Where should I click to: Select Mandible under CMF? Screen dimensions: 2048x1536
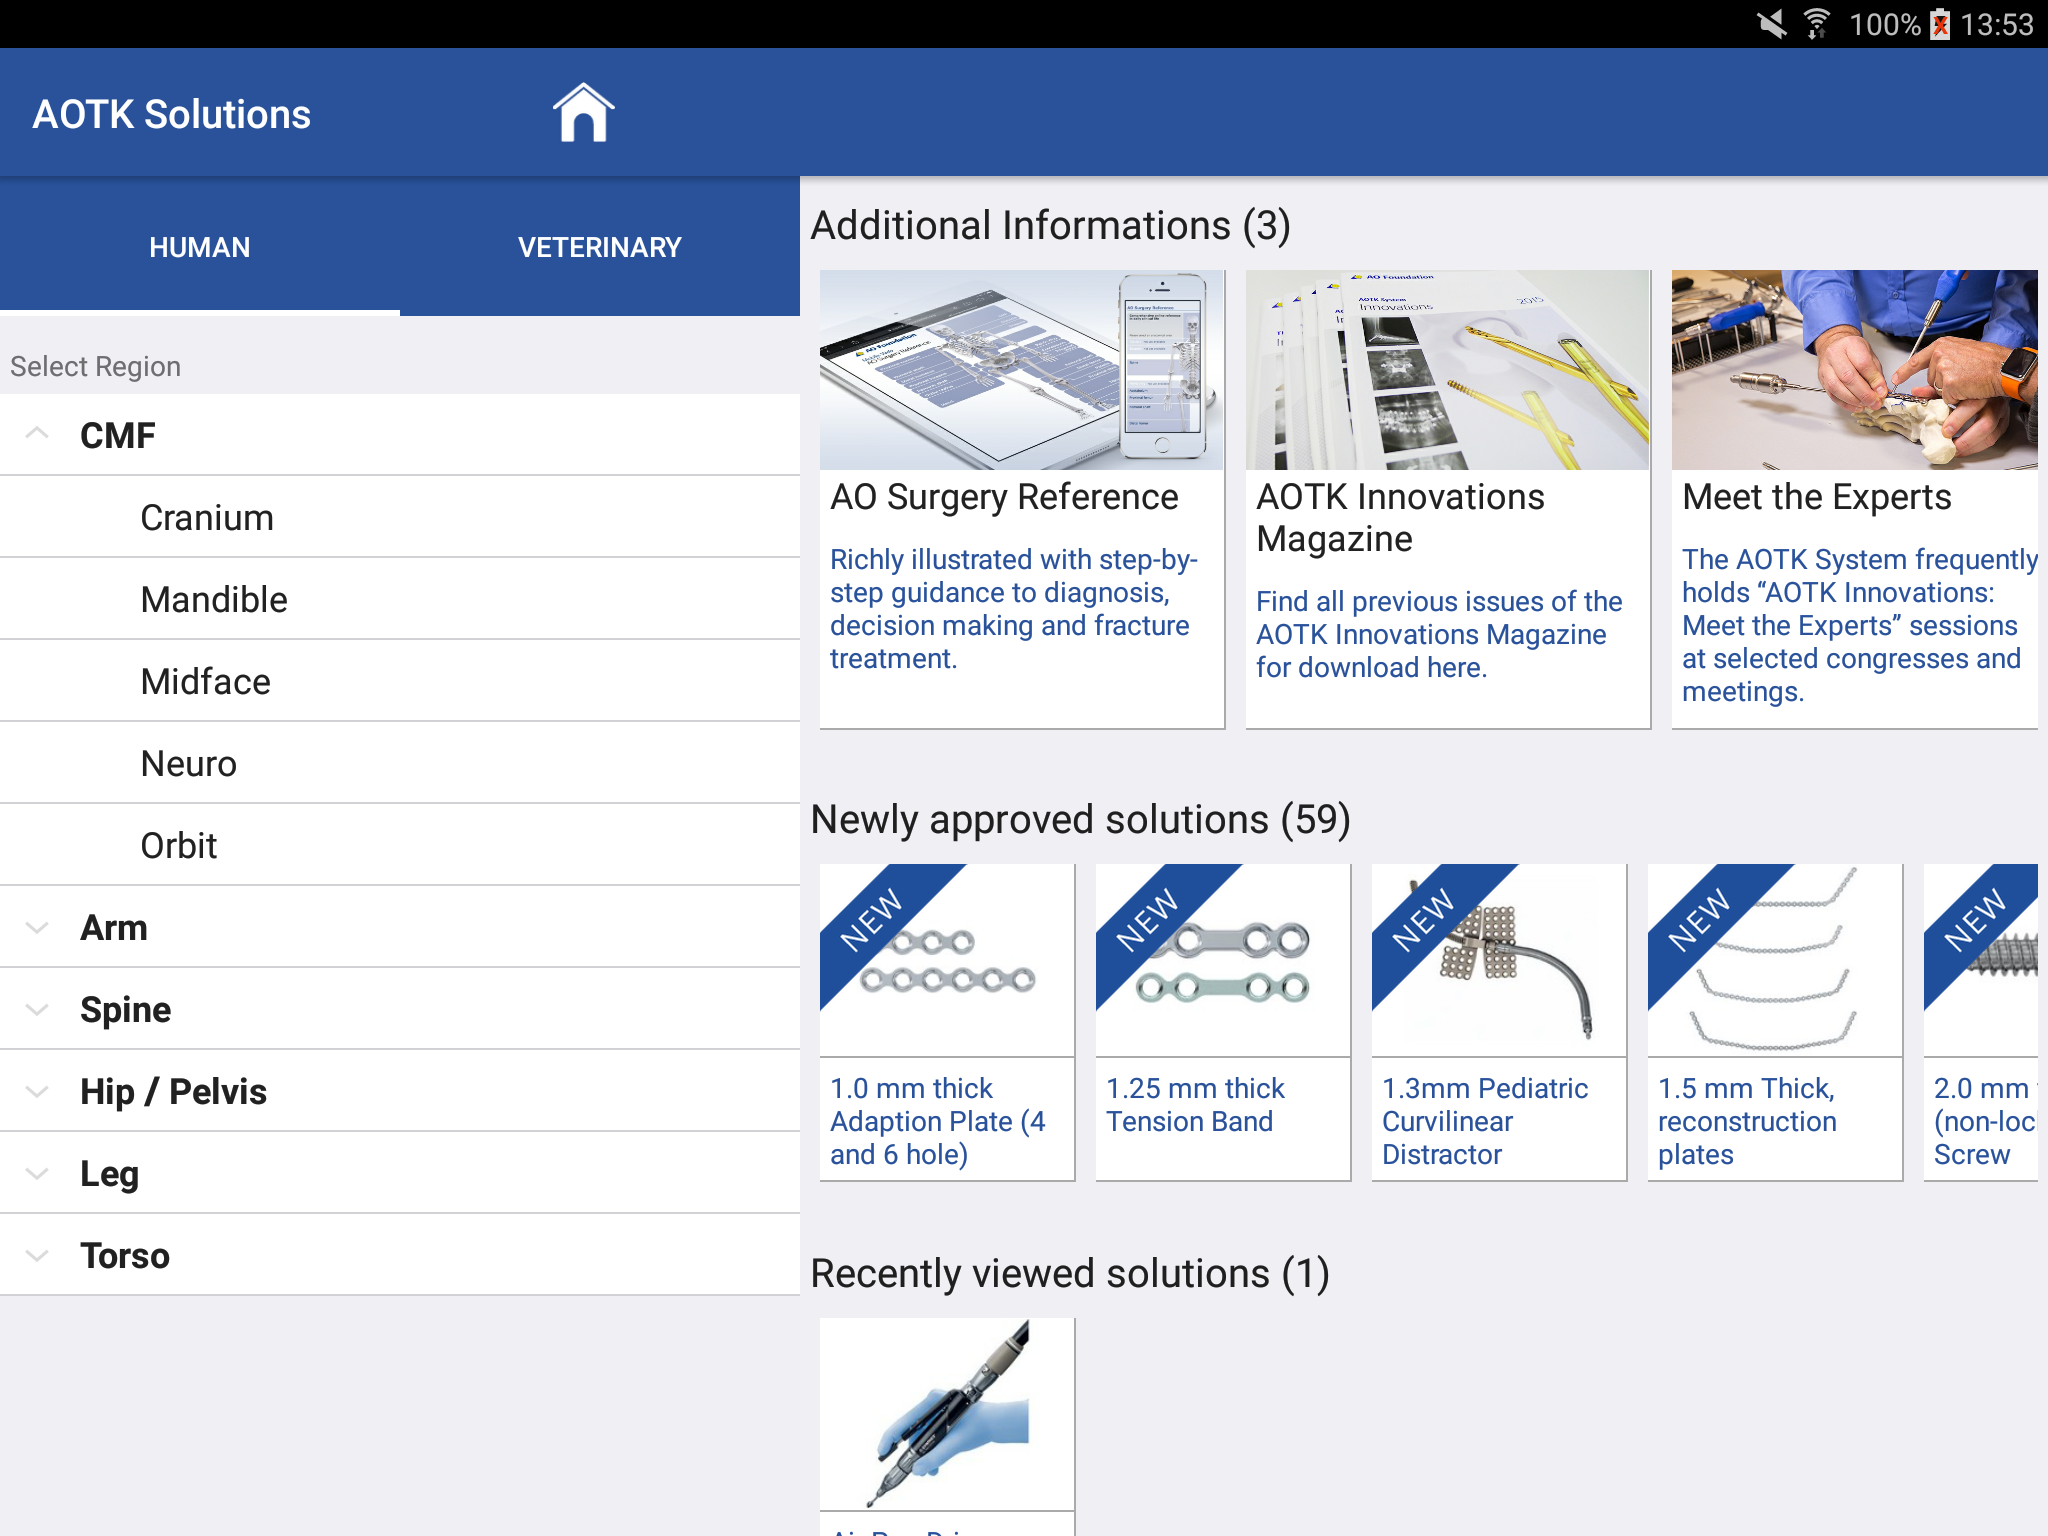(x=400, y=599)
